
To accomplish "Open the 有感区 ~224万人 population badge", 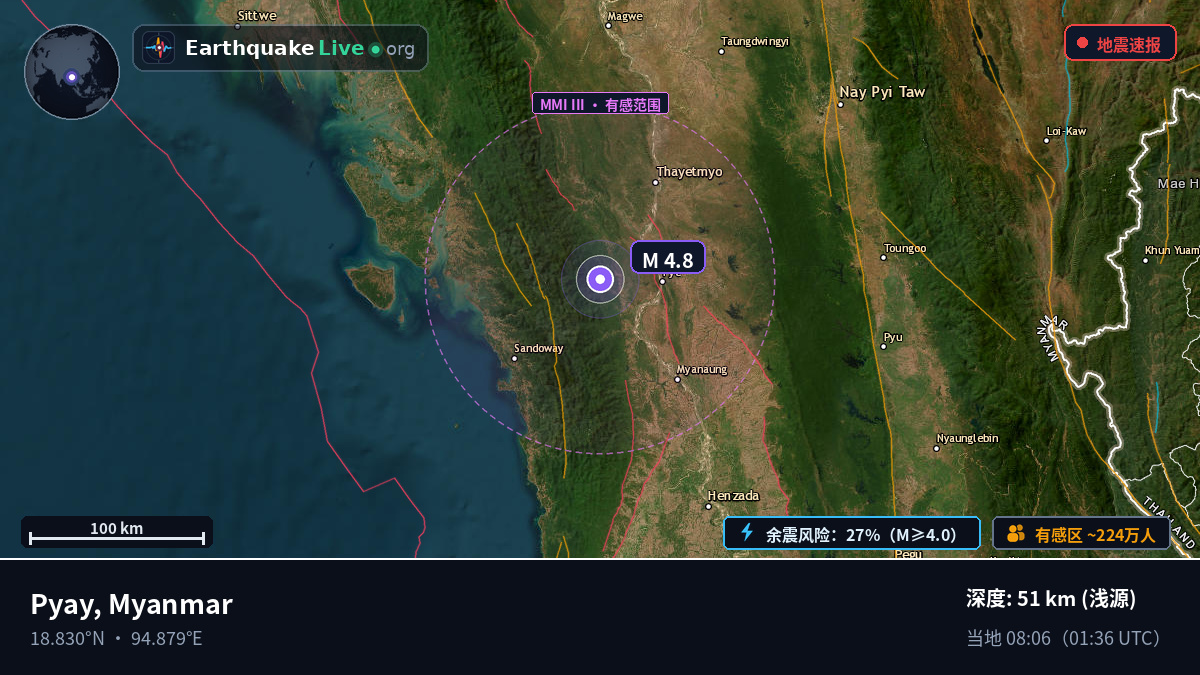I will (x=1081, y=533).
